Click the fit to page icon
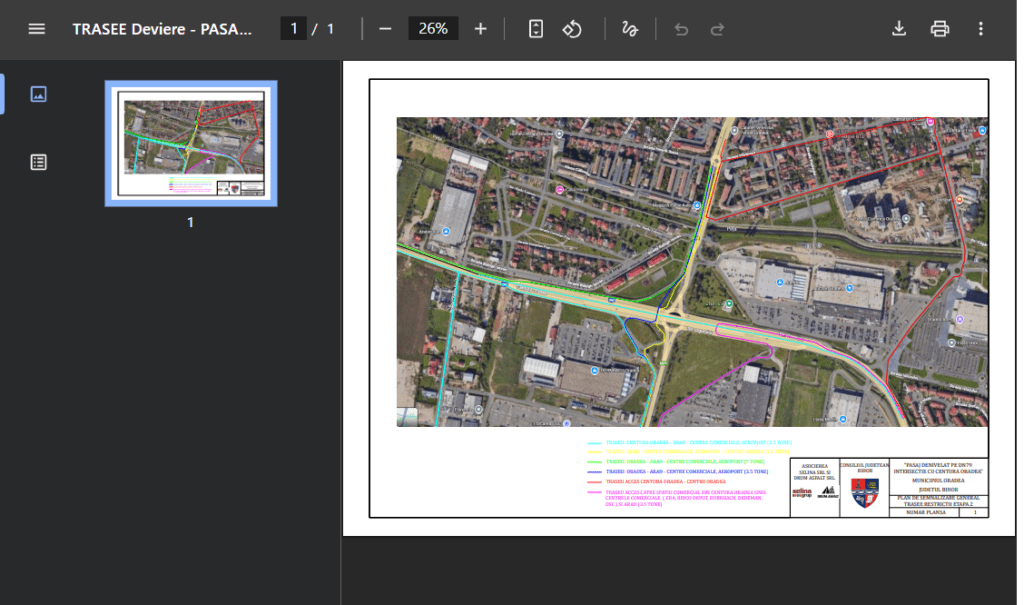Image resolution: width=1024 pixels, height=605 pixels. (x=536, y=29)
